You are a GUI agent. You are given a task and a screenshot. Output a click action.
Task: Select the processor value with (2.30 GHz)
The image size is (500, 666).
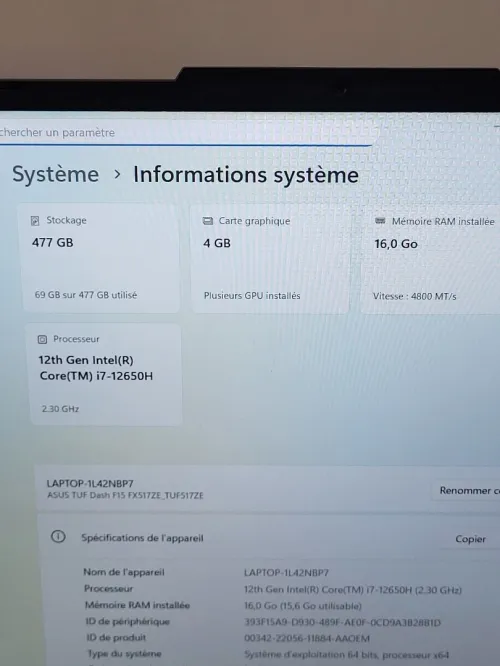click(353, 590)
